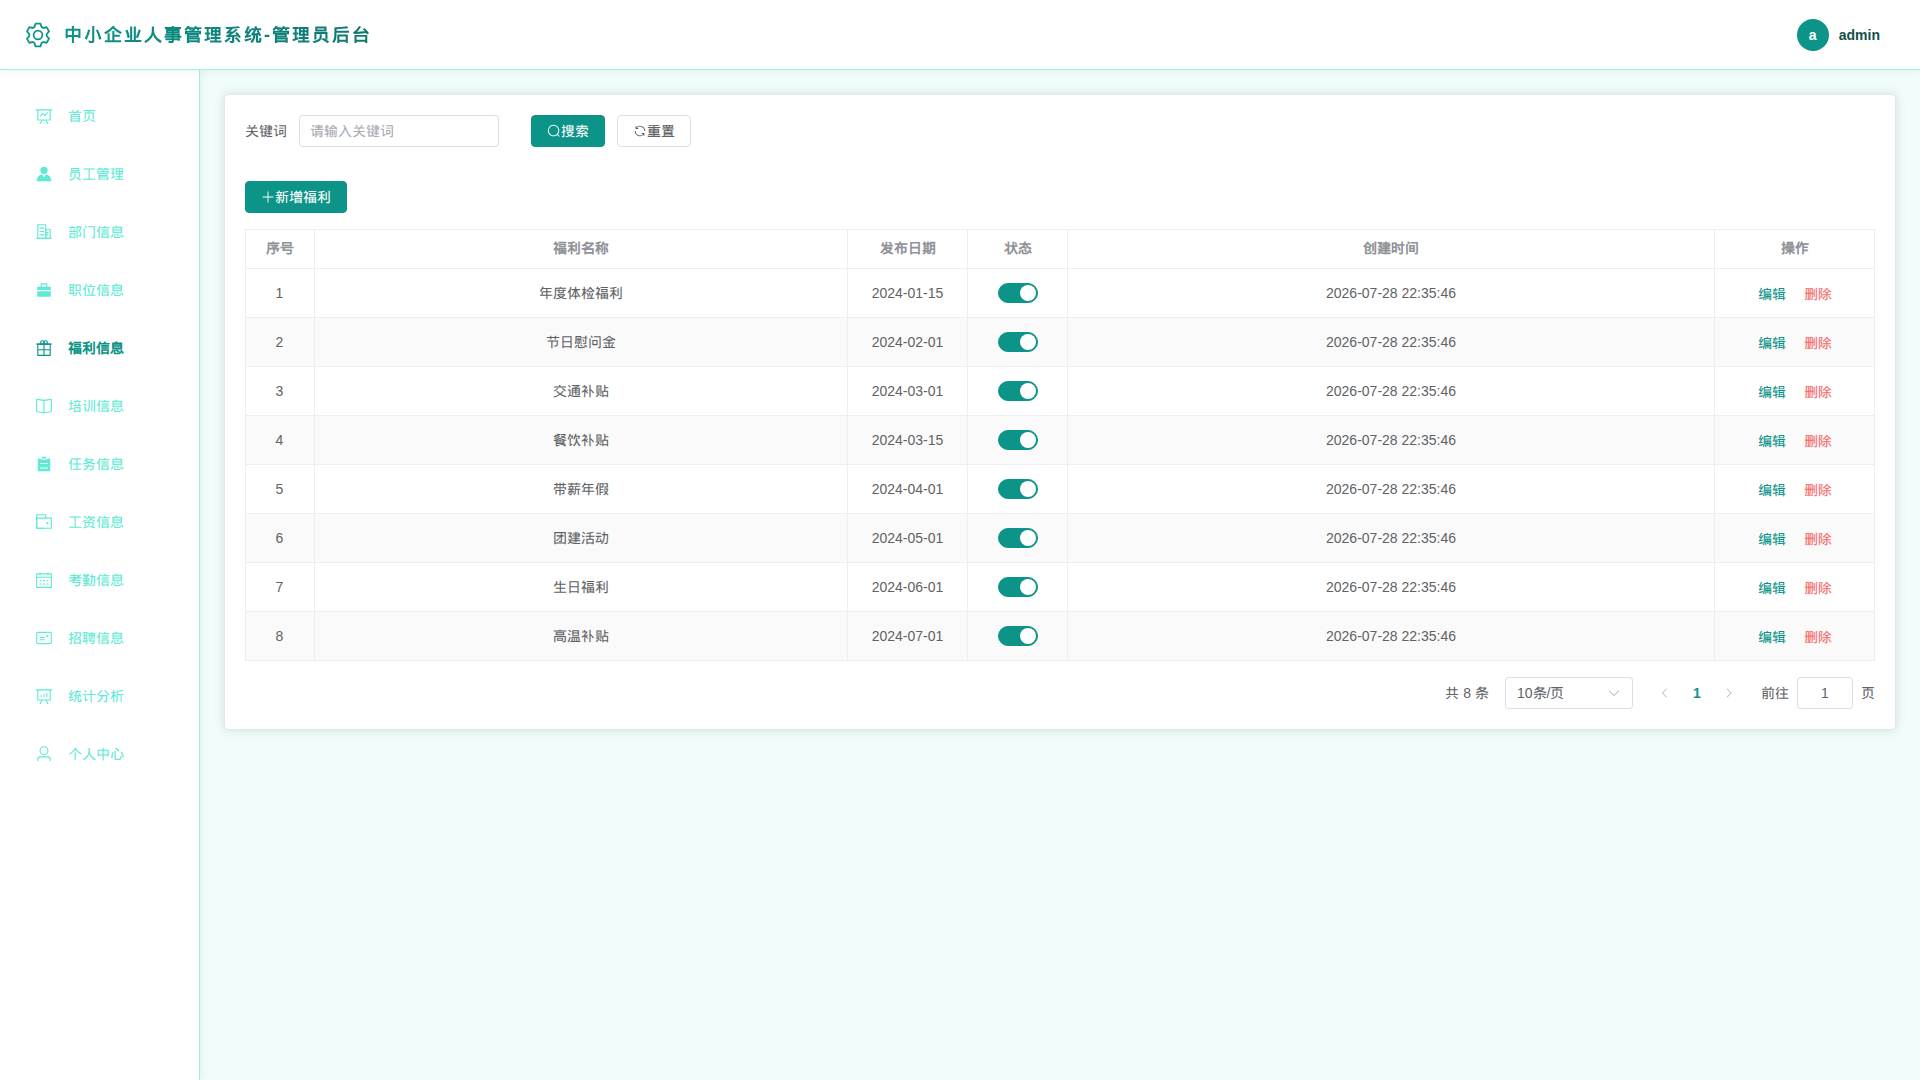Delete the 高温补贴 row
The height and width of the screenshot is (1080, 1920).
[1817, 637]
